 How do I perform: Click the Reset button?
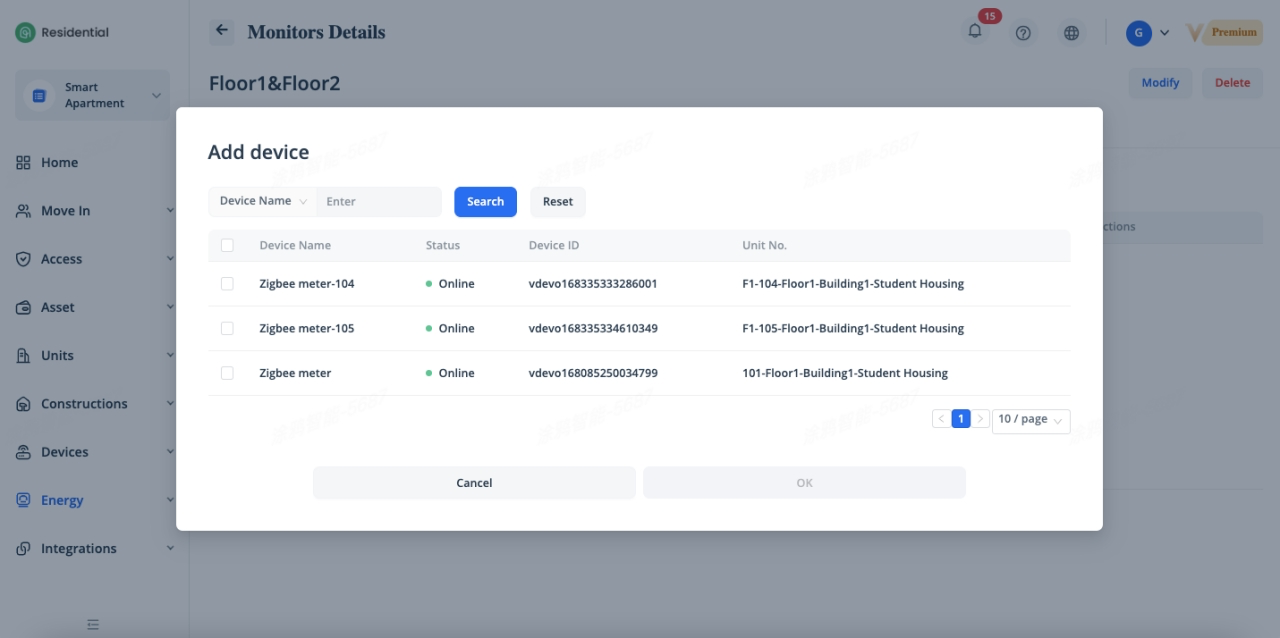pyautogui.click(x=557, y=201)
